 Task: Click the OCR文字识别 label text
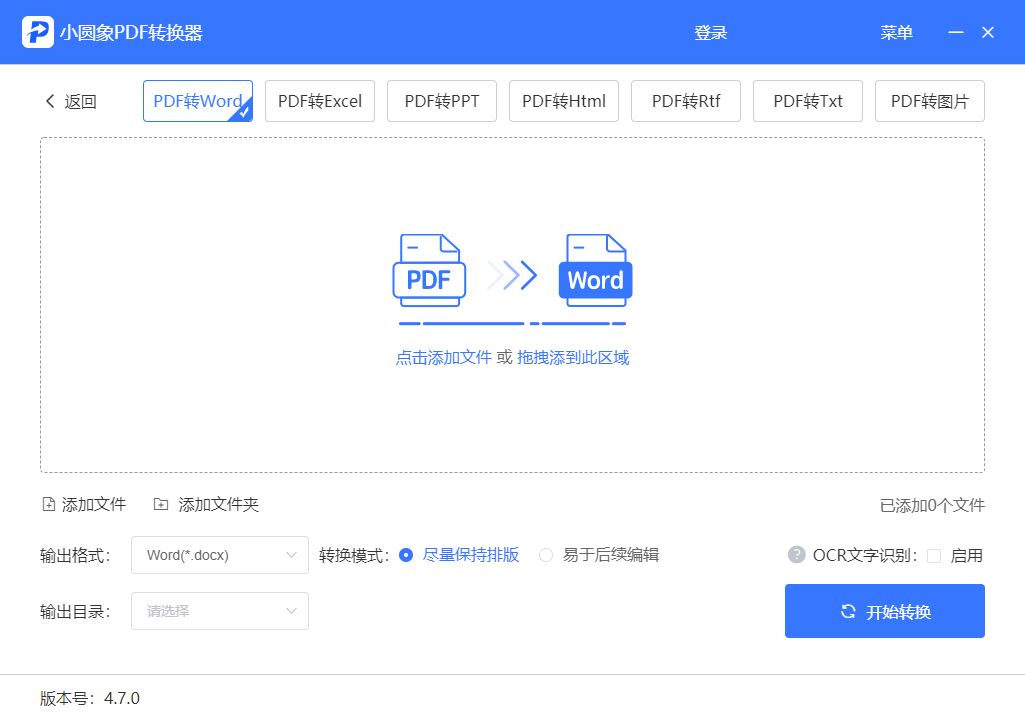pyautogui.click(x=865, y=556)
